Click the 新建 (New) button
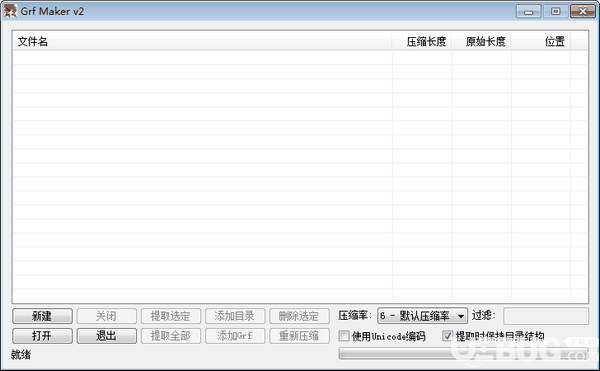This screenshot has width=600, height=371. (x=42, y=316)
